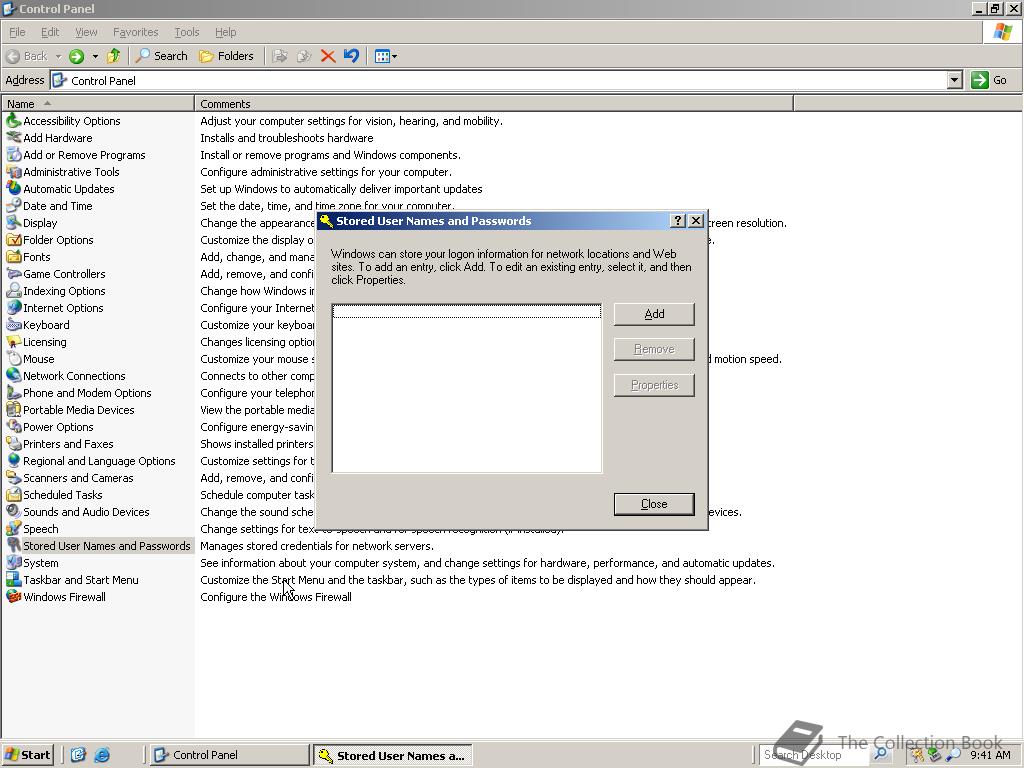Open Add Hardware icon
1024x768 pixels.
tap(14, 138)
